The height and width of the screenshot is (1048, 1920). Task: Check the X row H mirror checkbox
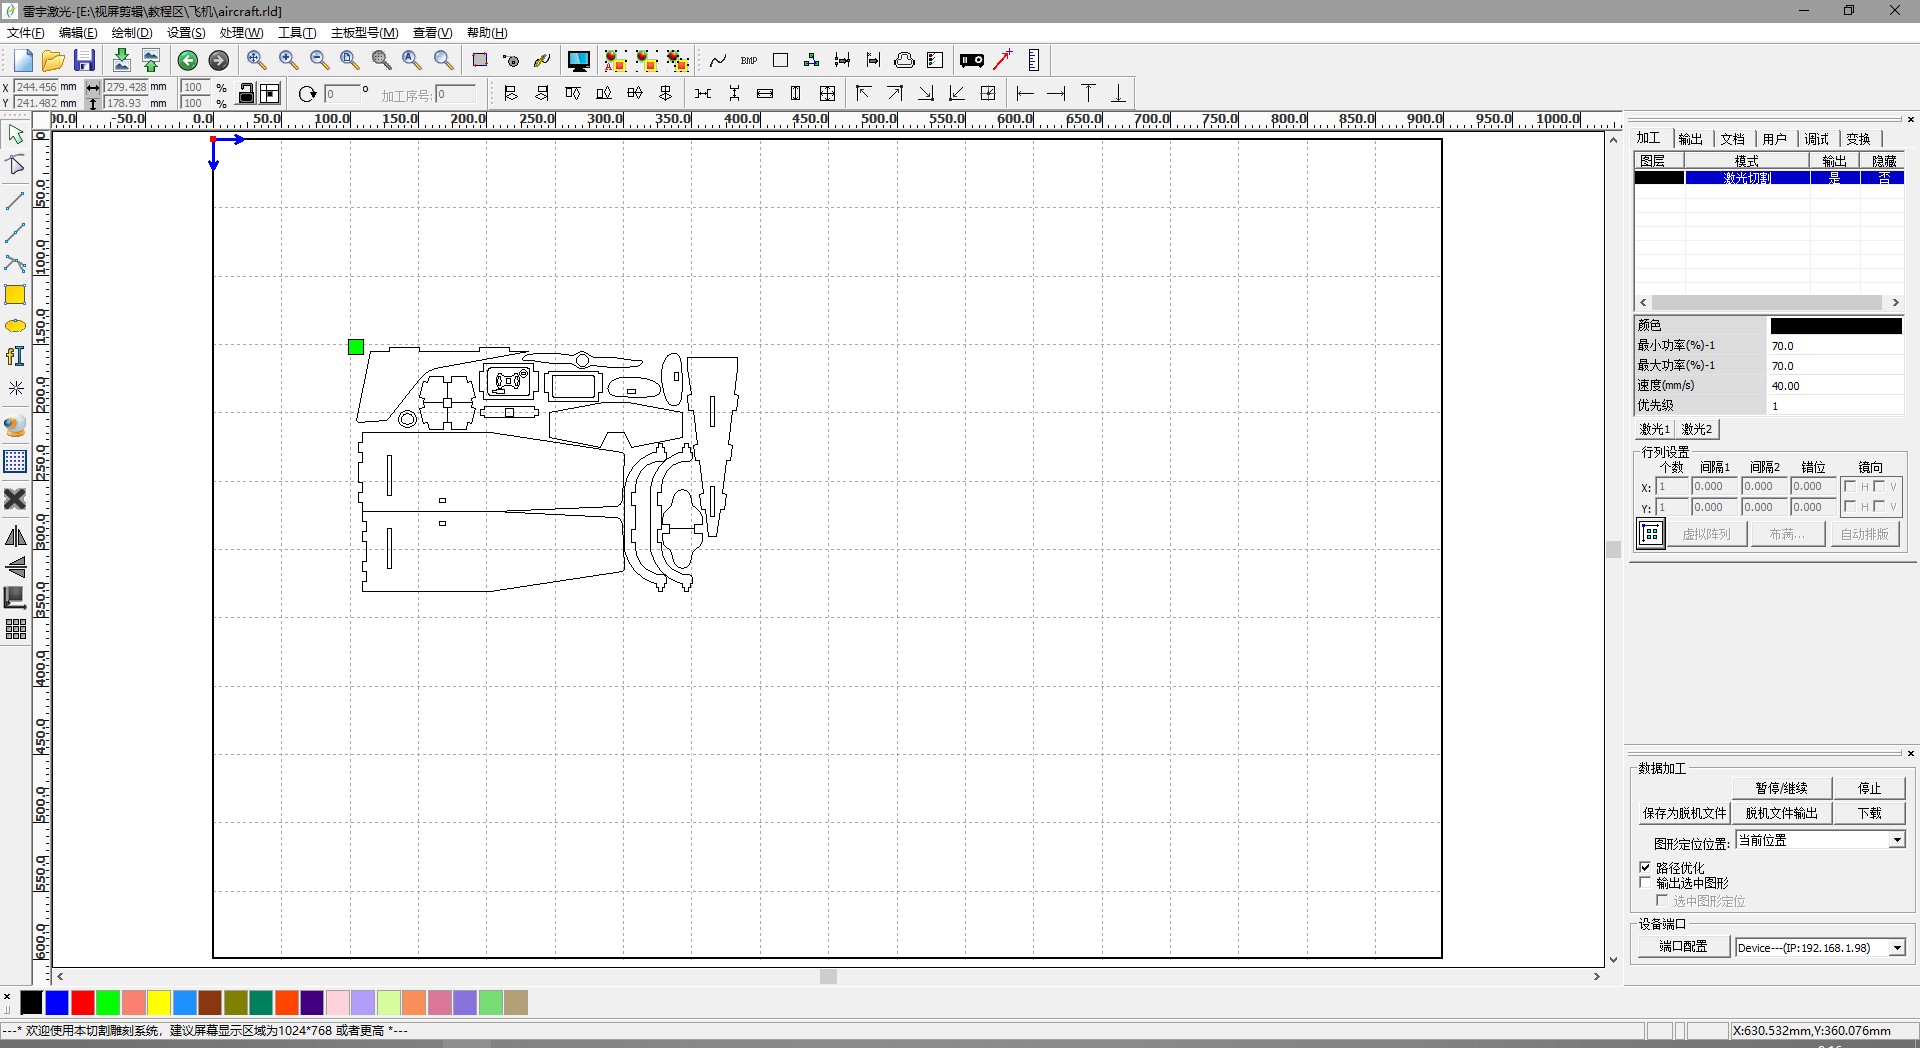[x=1850, y=486]
